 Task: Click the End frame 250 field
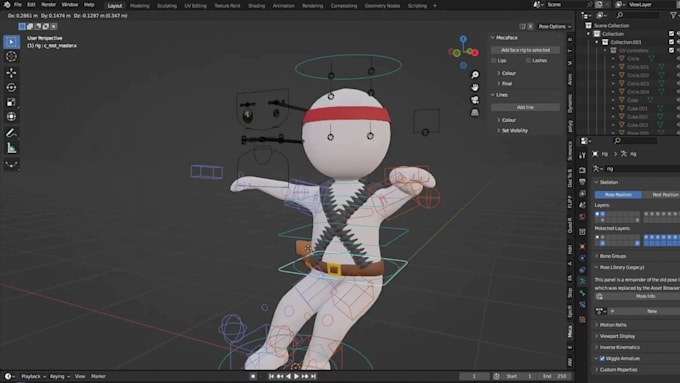point(555,376)
